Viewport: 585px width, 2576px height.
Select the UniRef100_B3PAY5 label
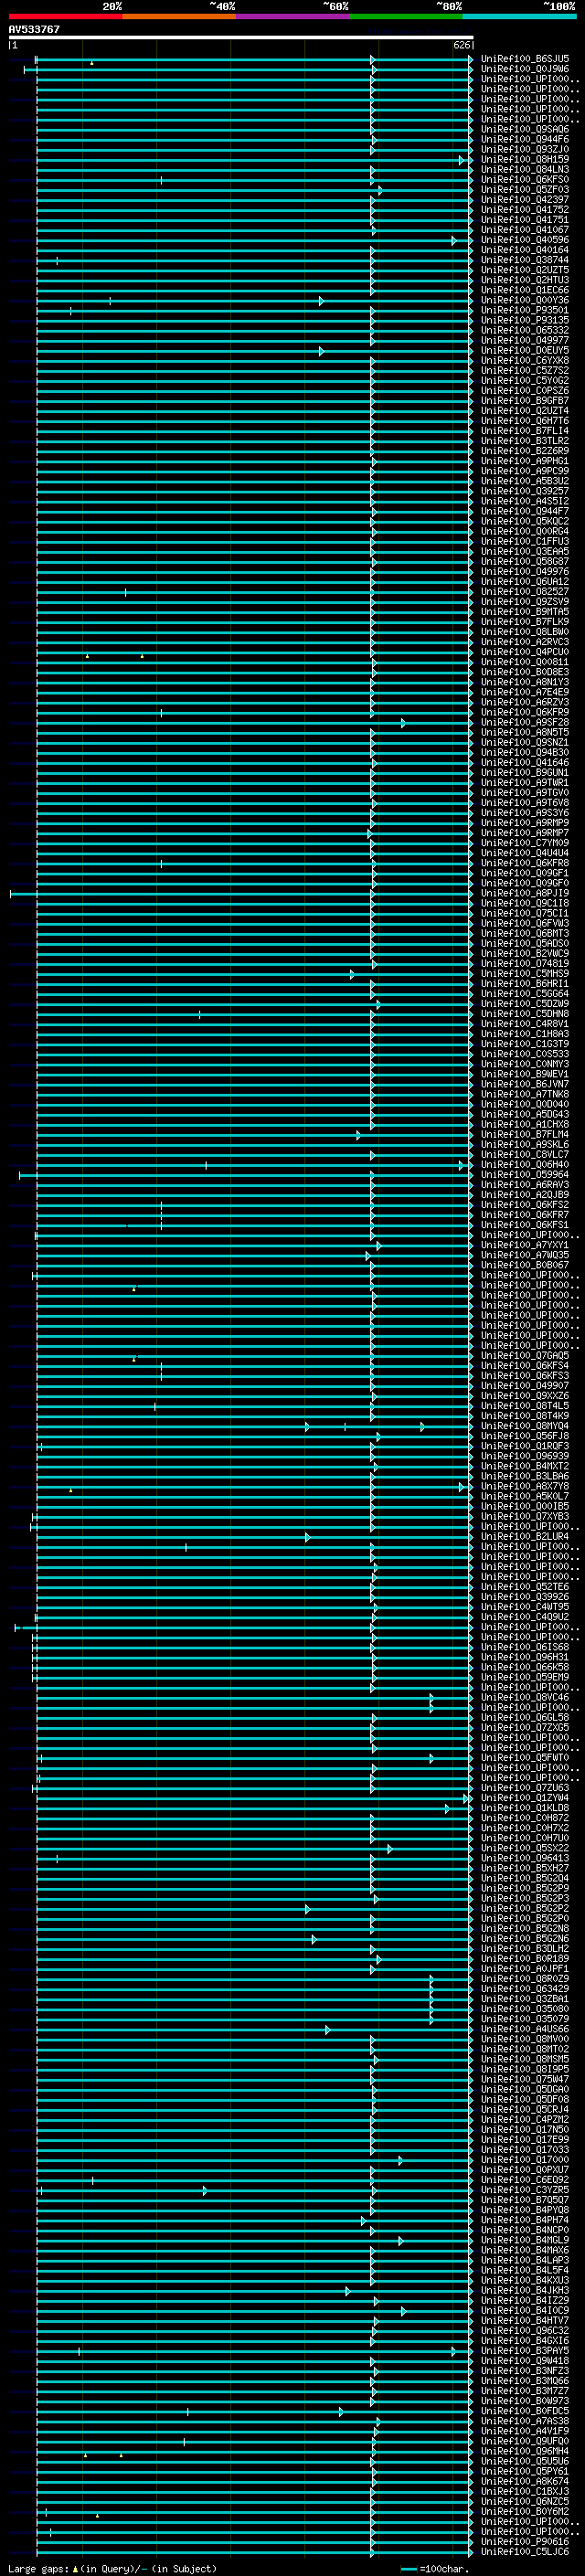525,2350
